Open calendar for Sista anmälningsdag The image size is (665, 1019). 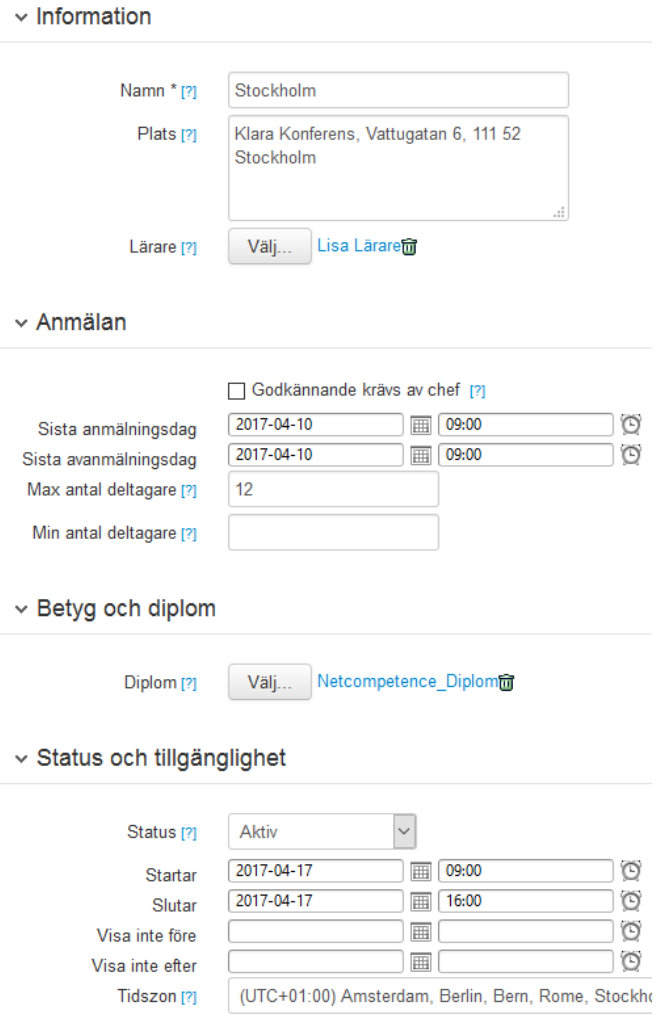(x=421, y=425)
